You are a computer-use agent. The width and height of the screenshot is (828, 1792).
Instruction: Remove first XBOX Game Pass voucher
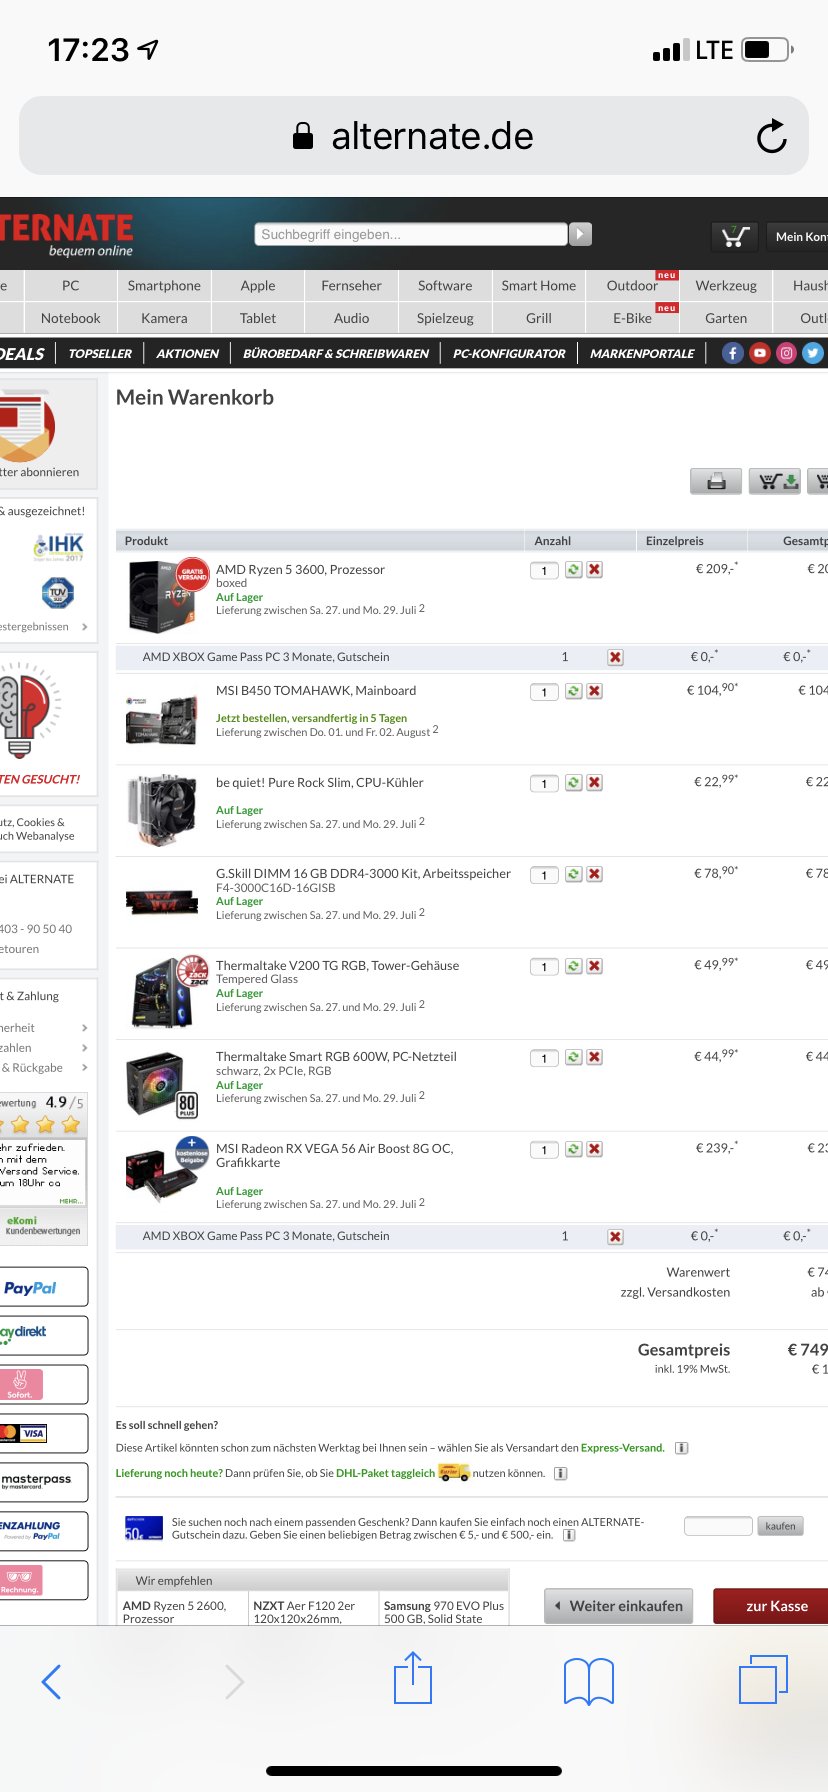(615, 657)
